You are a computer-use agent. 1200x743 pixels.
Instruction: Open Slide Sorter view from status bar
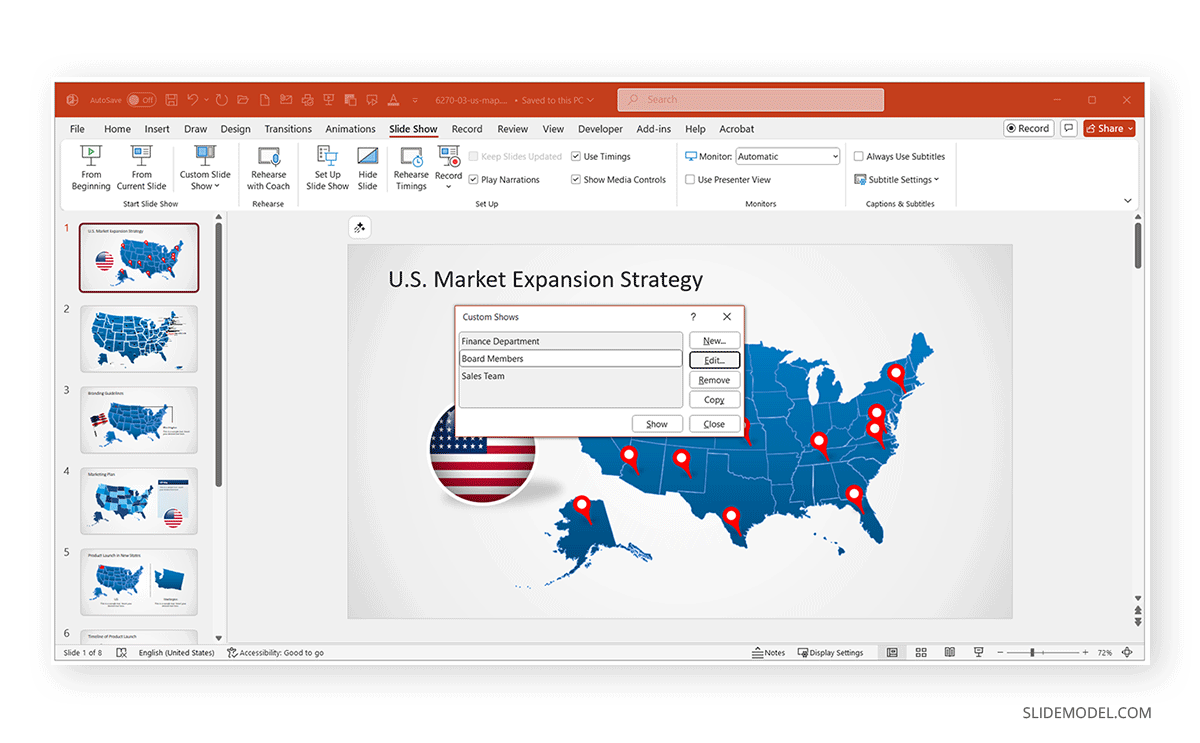coord(920,652)
